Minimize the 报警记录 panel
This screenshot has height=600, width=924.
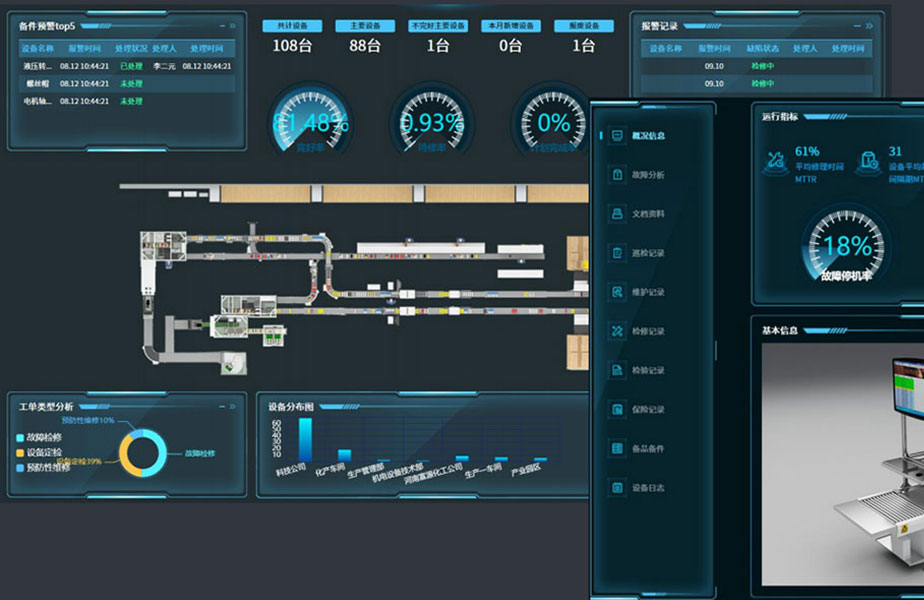click(x=858, y=26)
